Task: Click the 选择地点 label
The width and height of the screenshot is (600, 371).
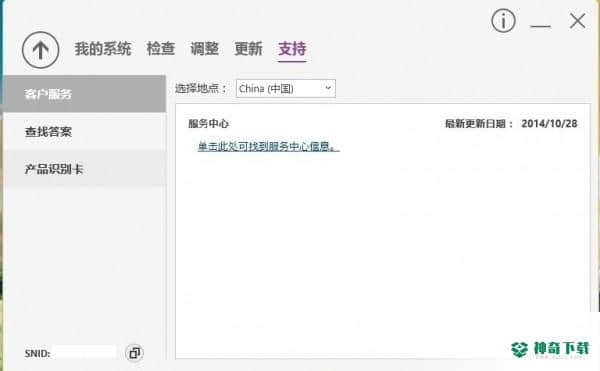Action: [201, 88]
